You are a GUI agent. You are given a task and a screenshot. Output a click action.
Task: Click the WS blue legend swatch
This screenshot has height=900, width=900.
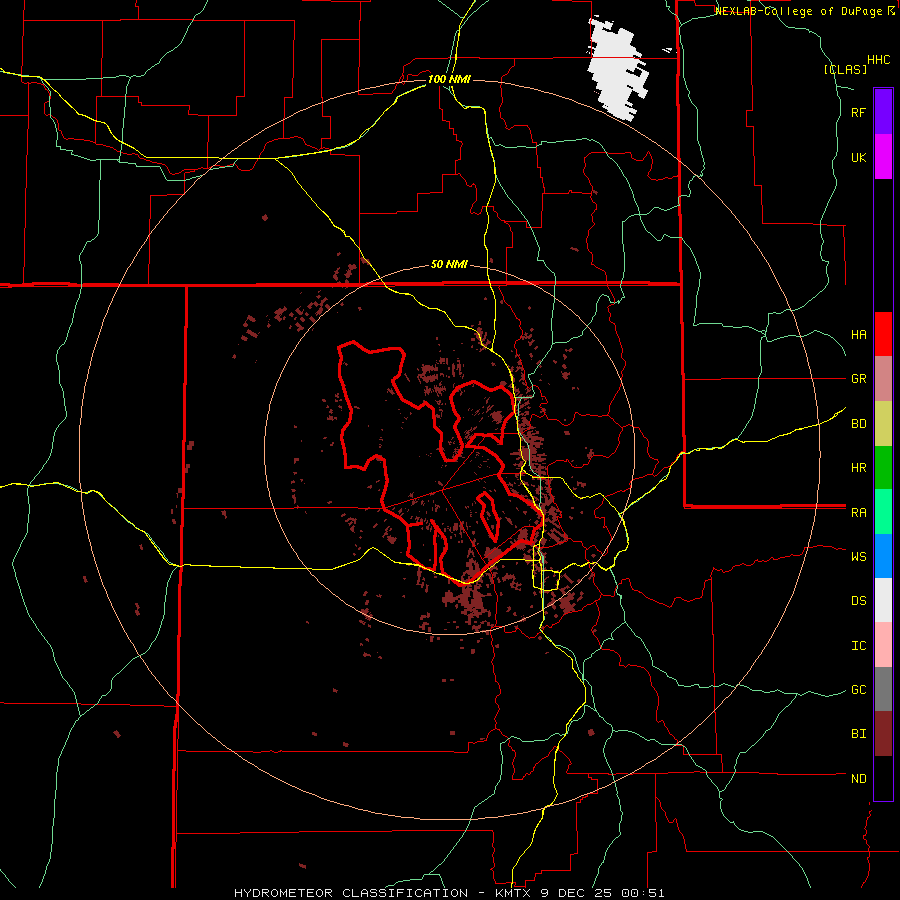click(x=883, y=556)
